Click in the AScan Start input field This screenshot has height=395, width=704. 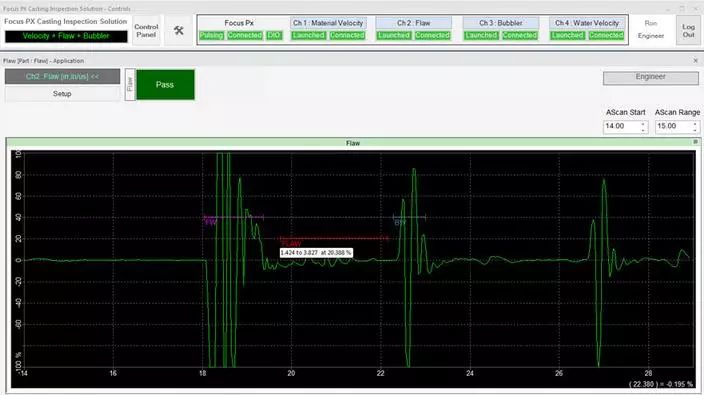[x=621, y=127]
